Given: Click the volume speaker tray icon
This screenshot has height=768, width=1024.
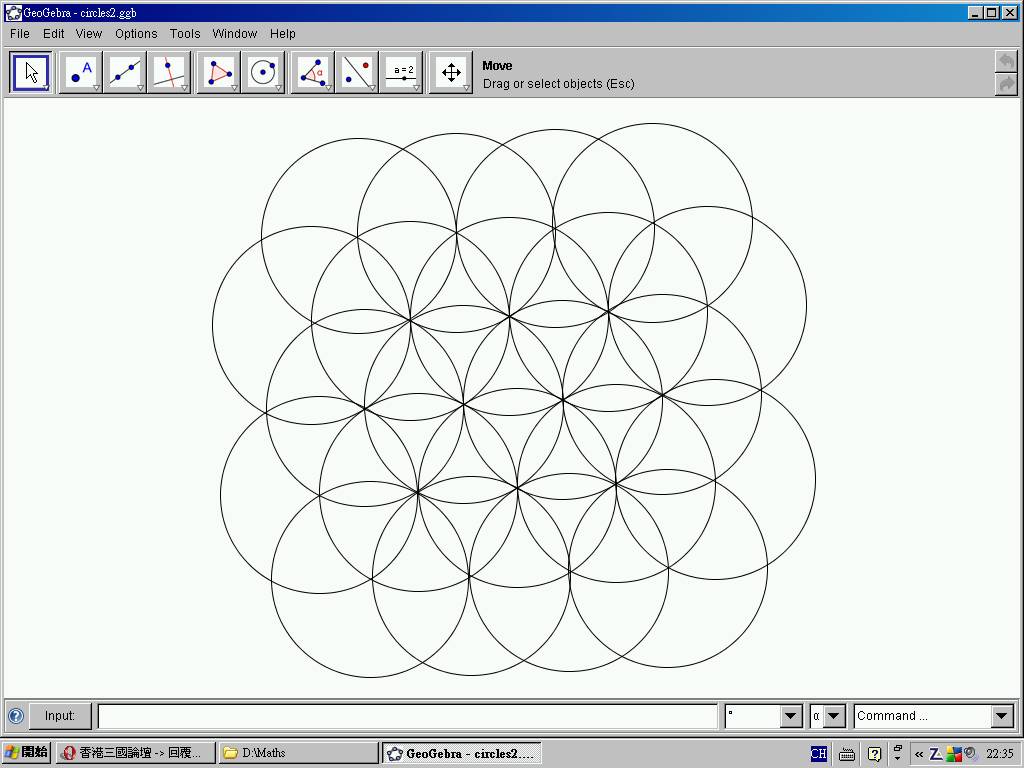Looking at the screenshot, I should tap(970, 754).
